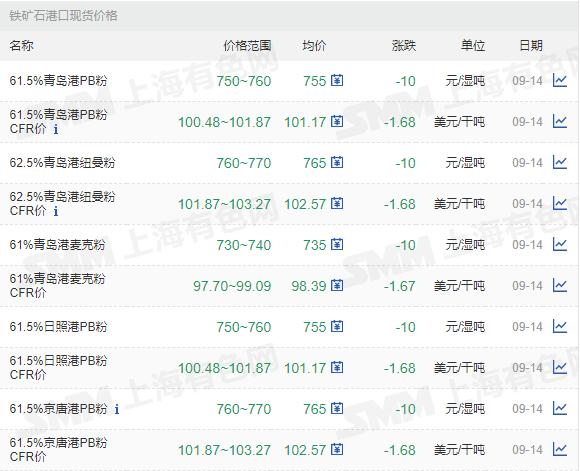This screenshot has height=471, width=580.
Task: Select price range 760~770 in 京唐港PB粉 row
Action: coord(244,410)
